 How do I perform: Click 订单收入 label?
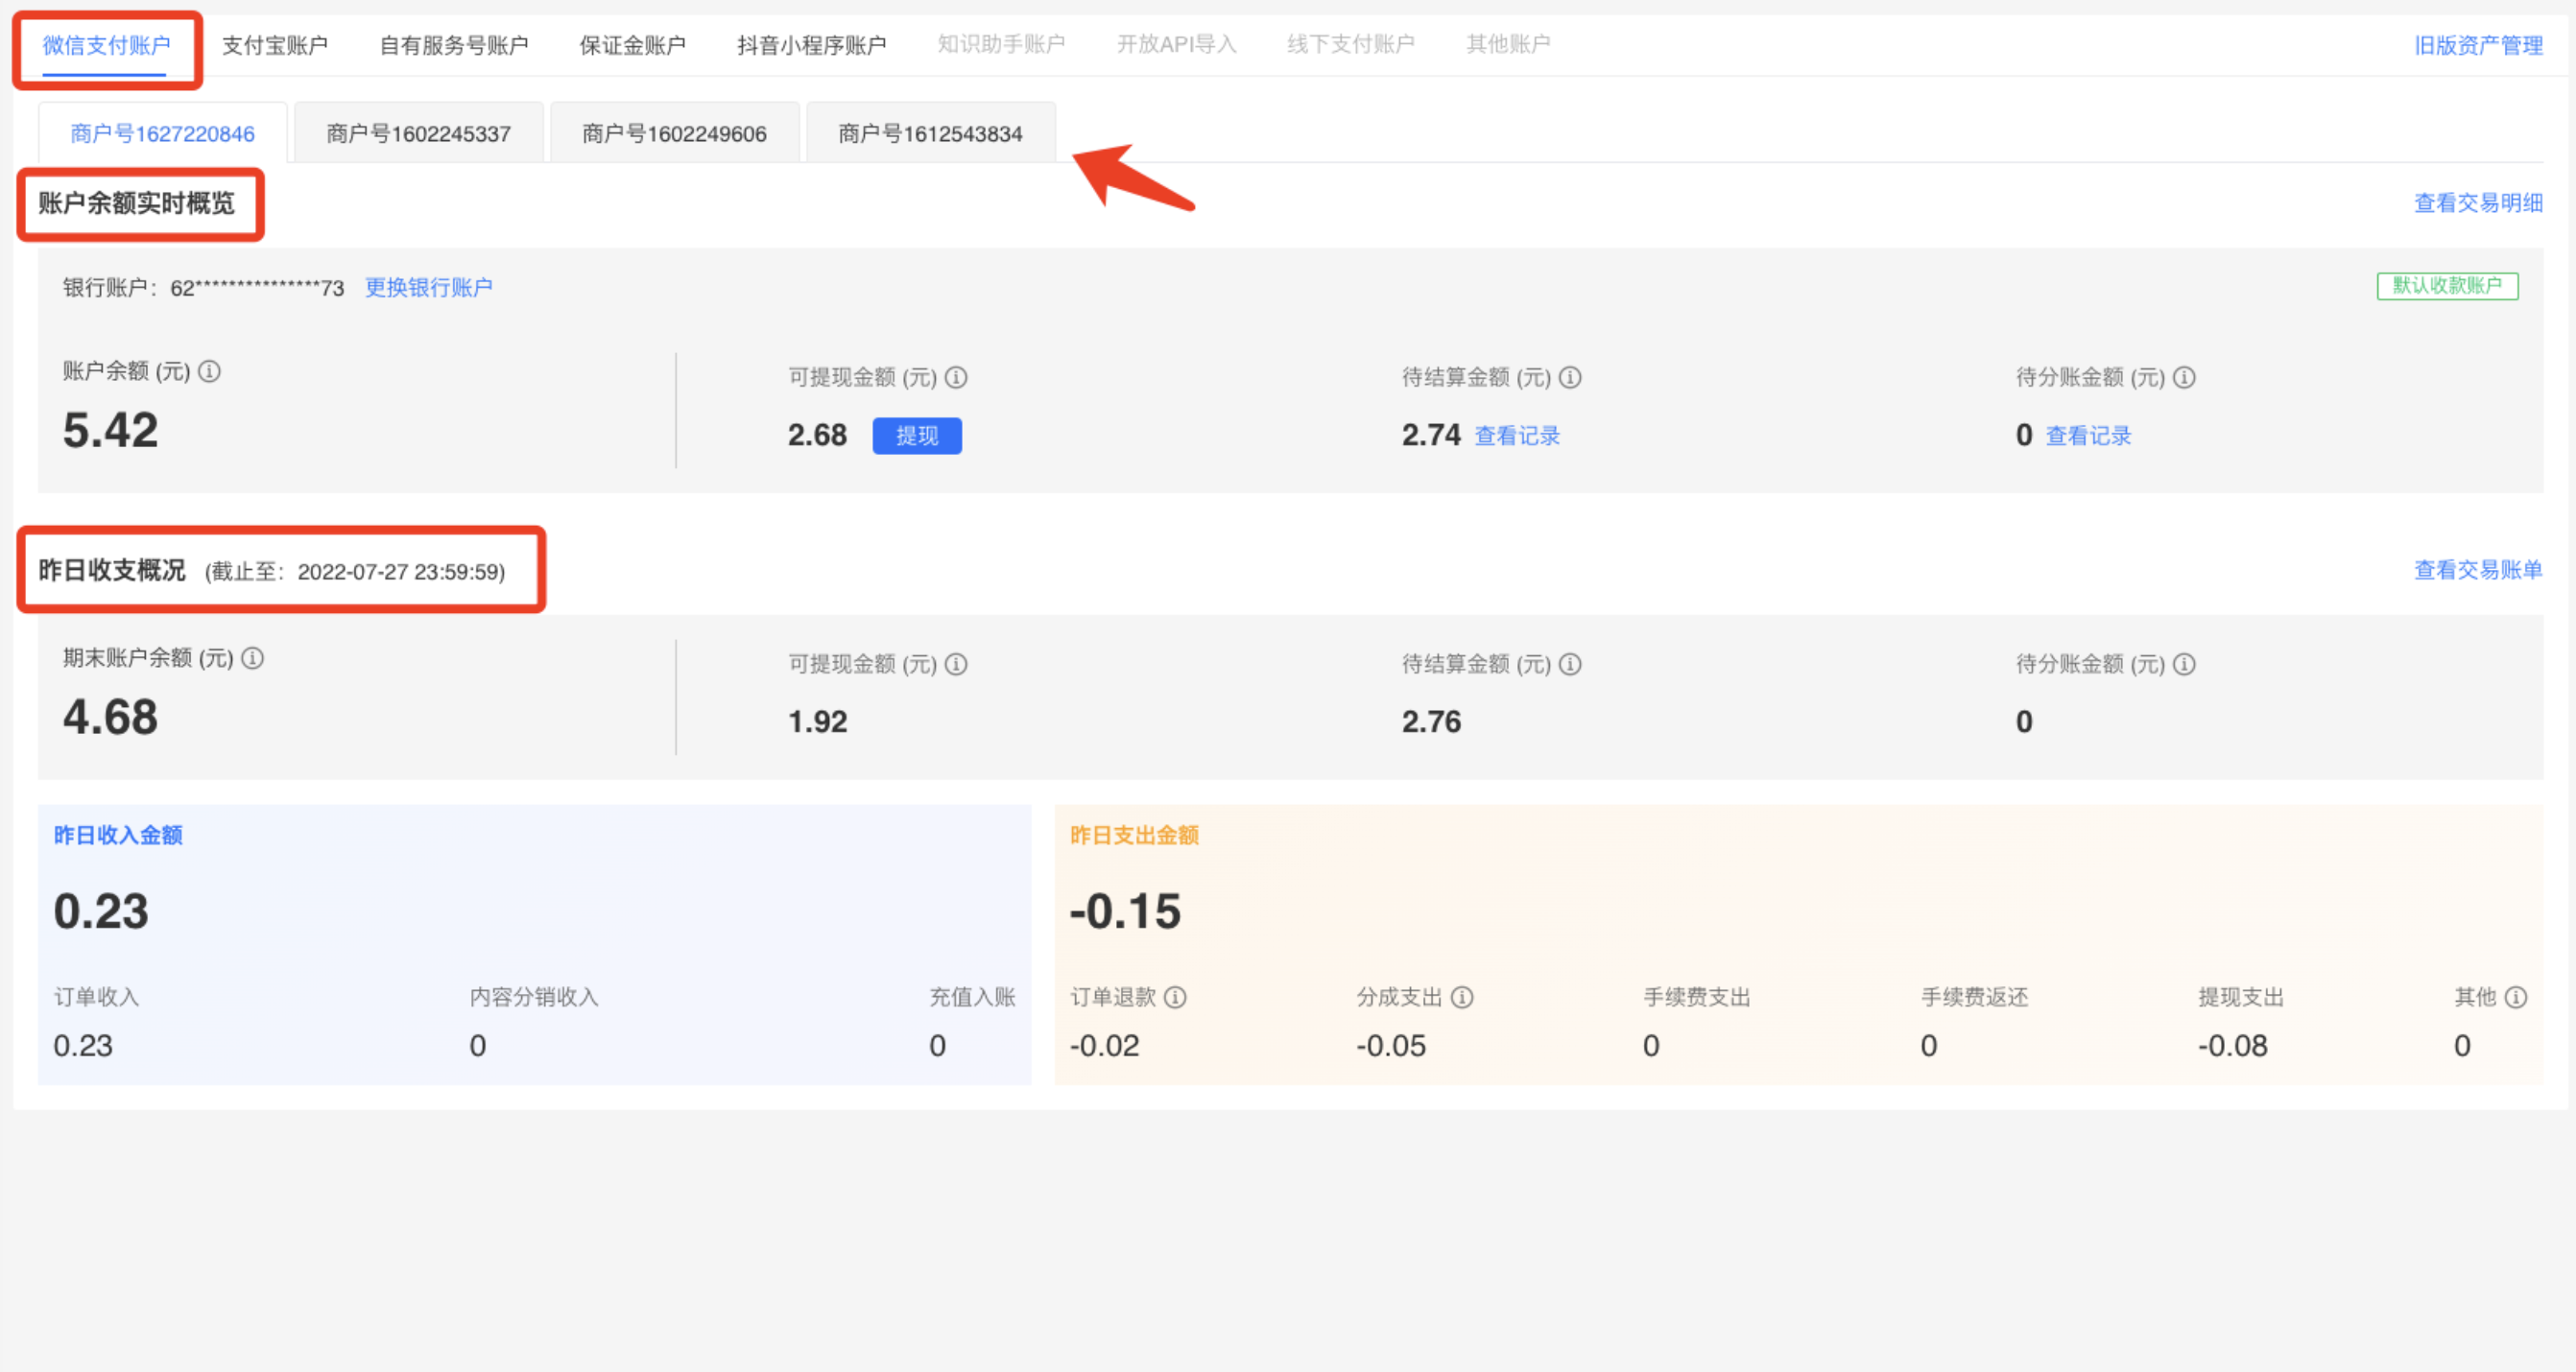(97, 998)
